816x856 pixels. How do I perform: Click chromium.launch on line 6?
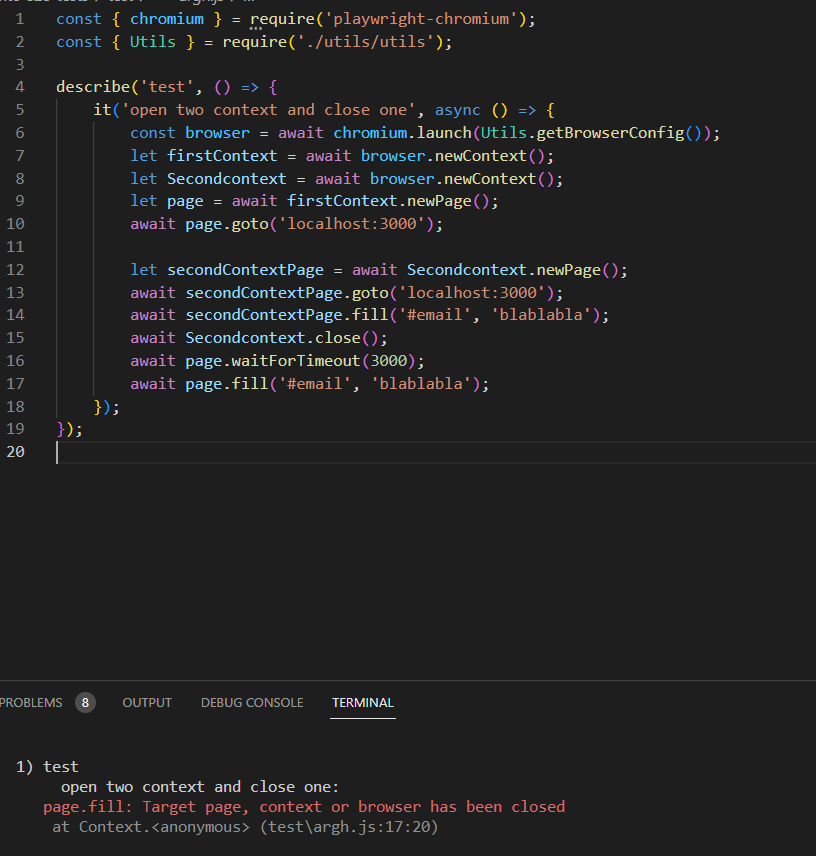(402, 132)
